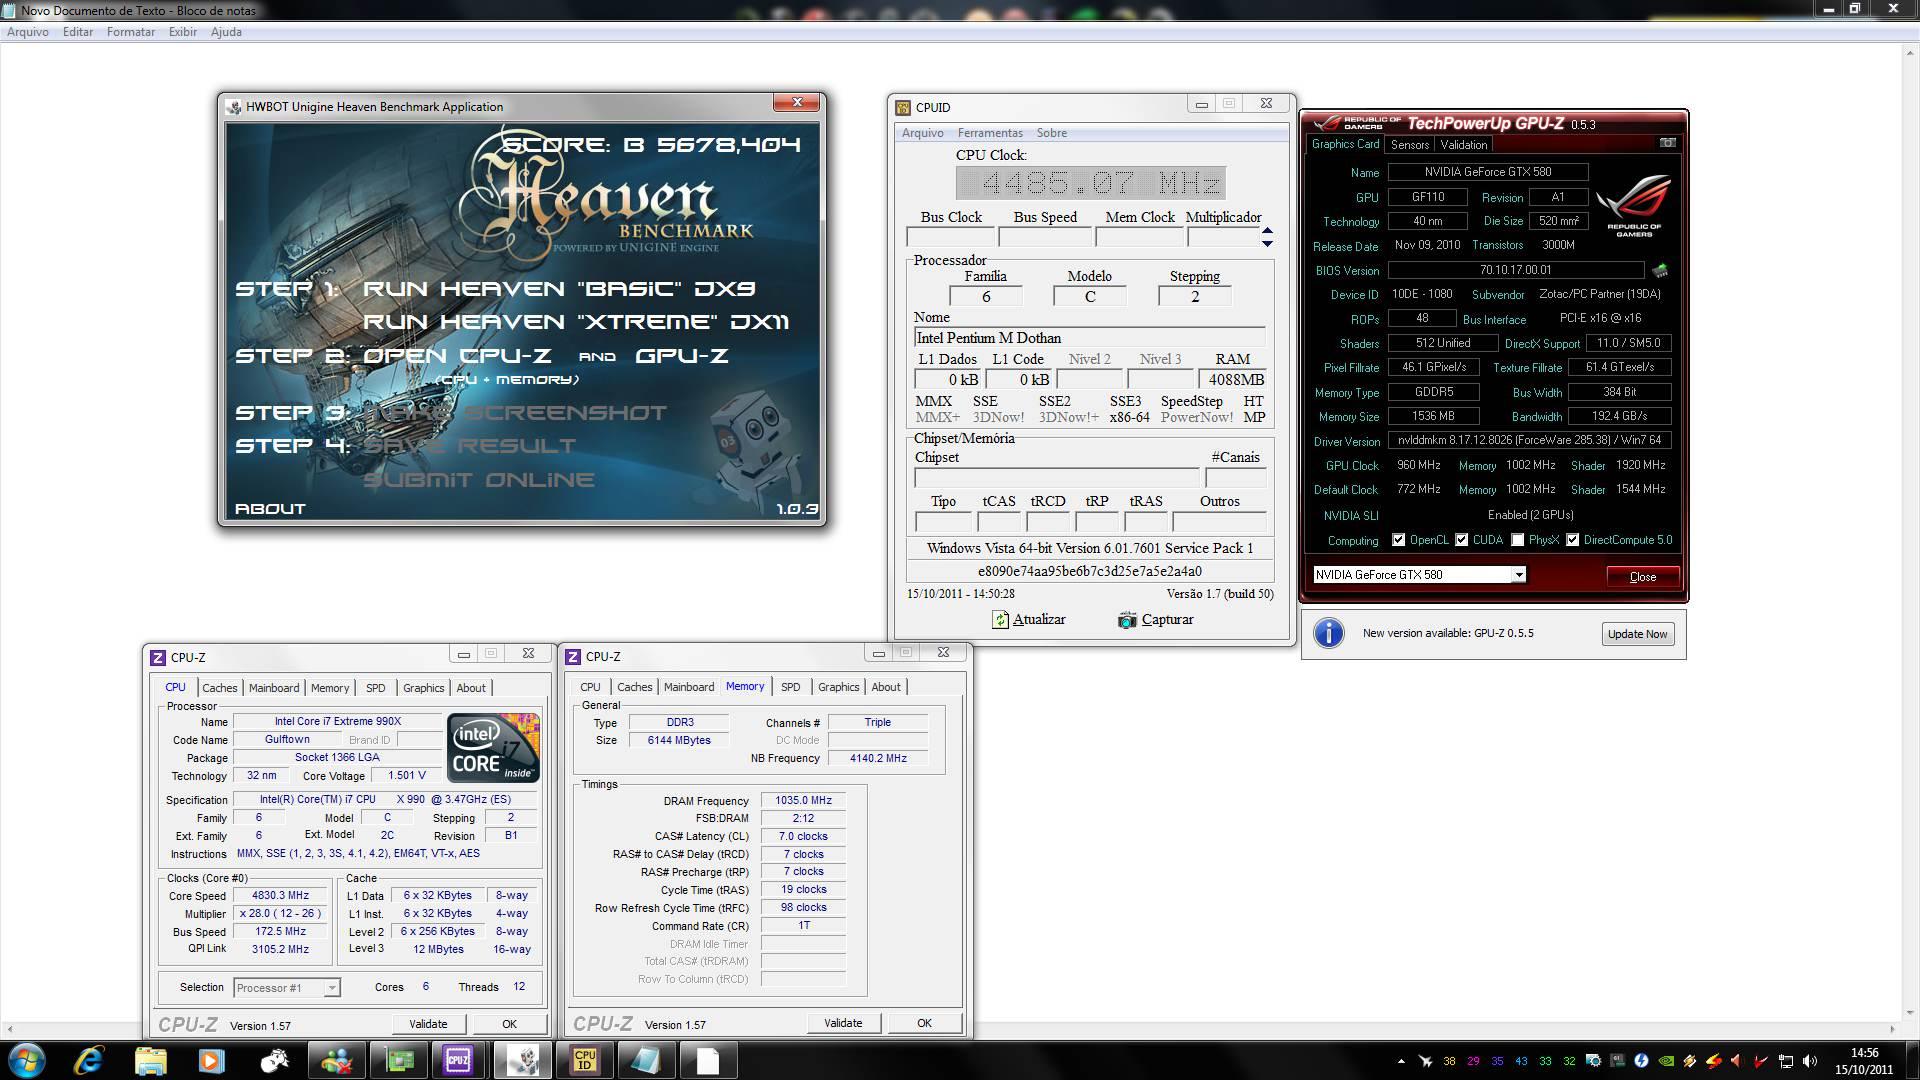The image size is (1920, 1080).
Task: Click SUBMIT ONLINE in Heaven benchmark
Action: (x=479, y=480)
